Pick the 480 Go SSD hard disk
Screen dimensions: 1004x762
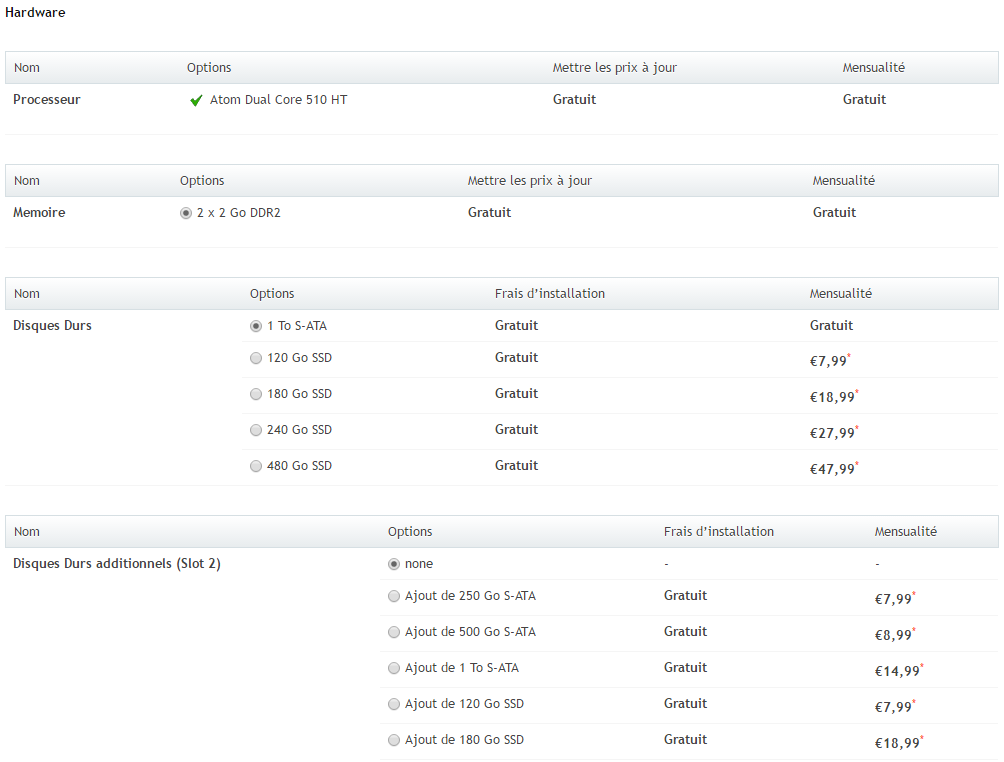(256, 466)
